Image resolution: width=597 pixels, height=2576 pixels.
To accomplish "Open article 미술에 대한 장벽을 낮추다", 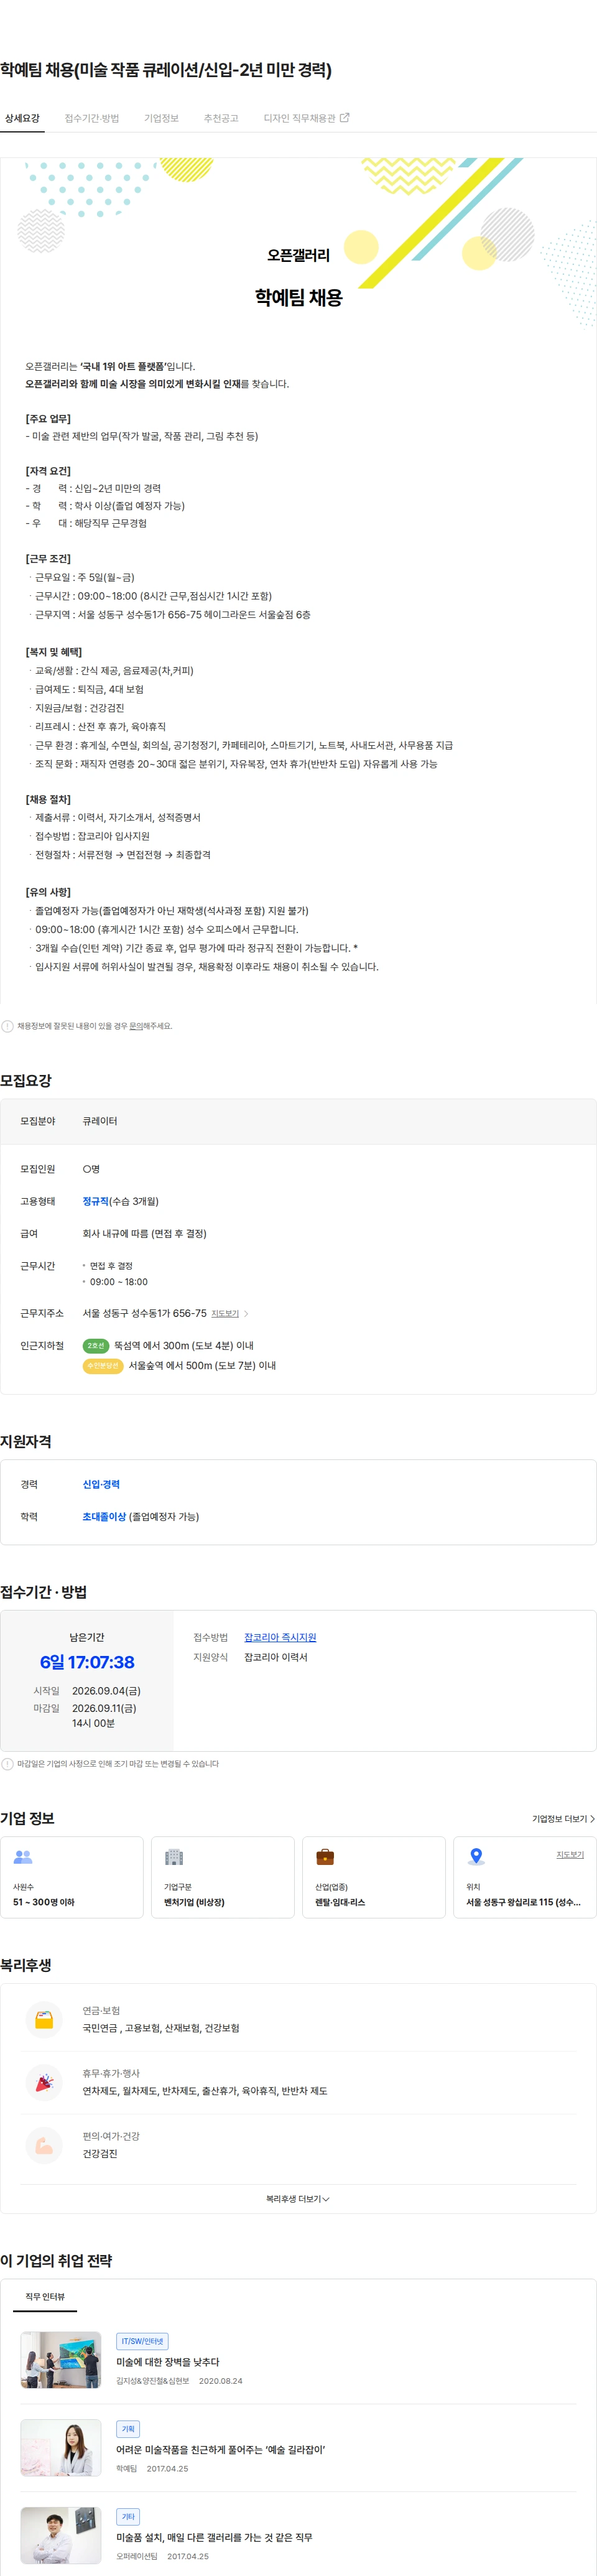I will point(167,2362).
